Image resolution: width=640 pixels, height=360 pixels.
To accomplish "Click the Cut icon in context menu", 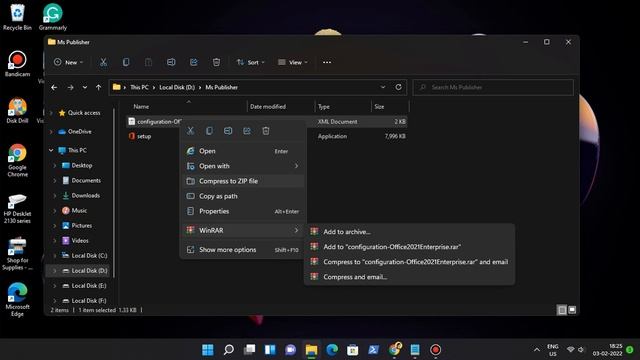I will point(190,131).
